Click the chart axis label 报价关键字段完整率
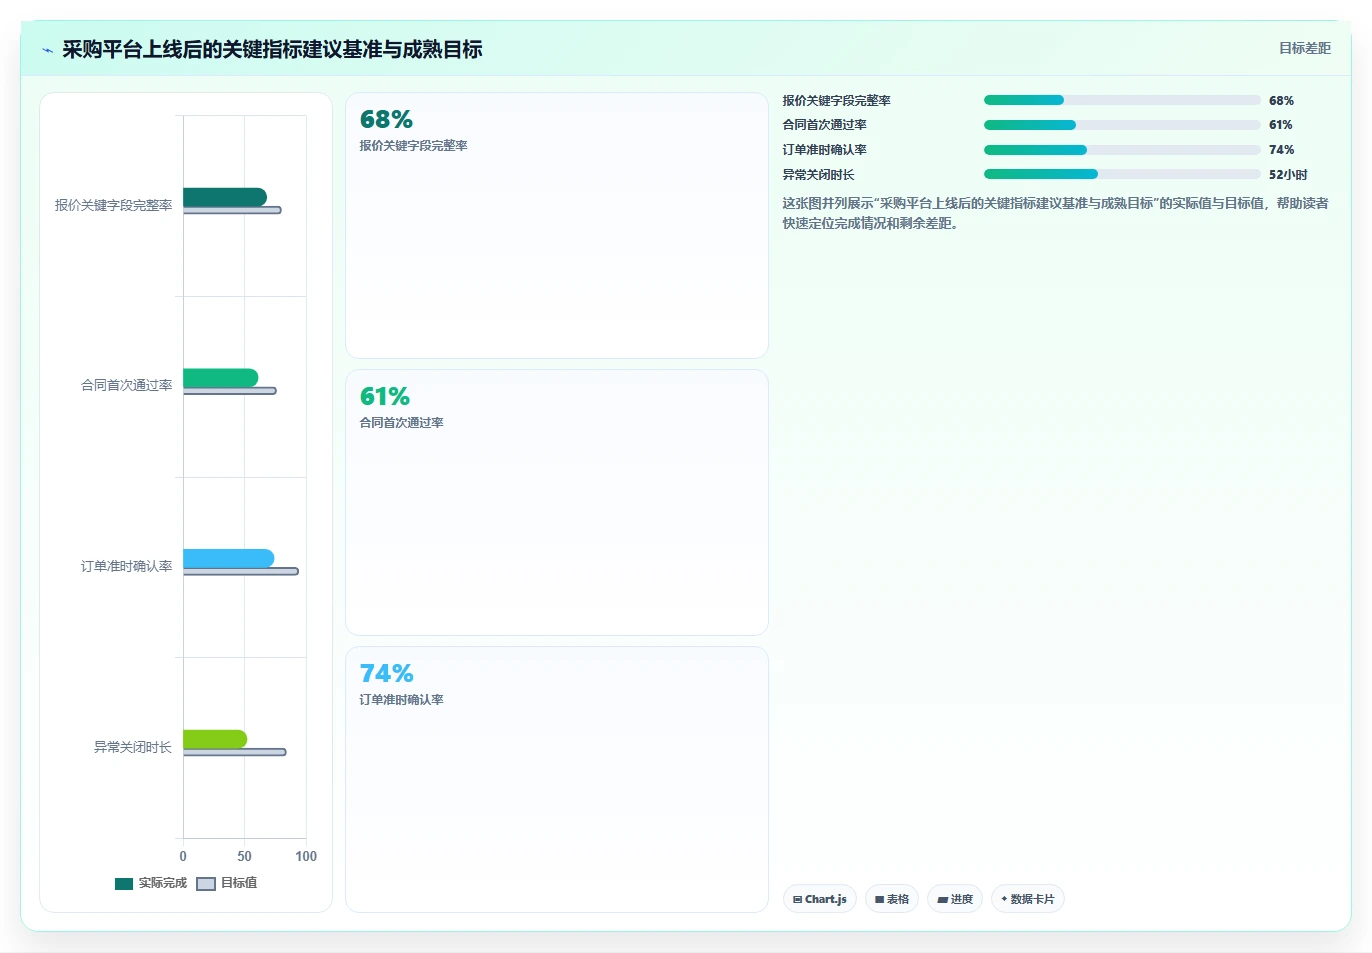 pos(113,205)
